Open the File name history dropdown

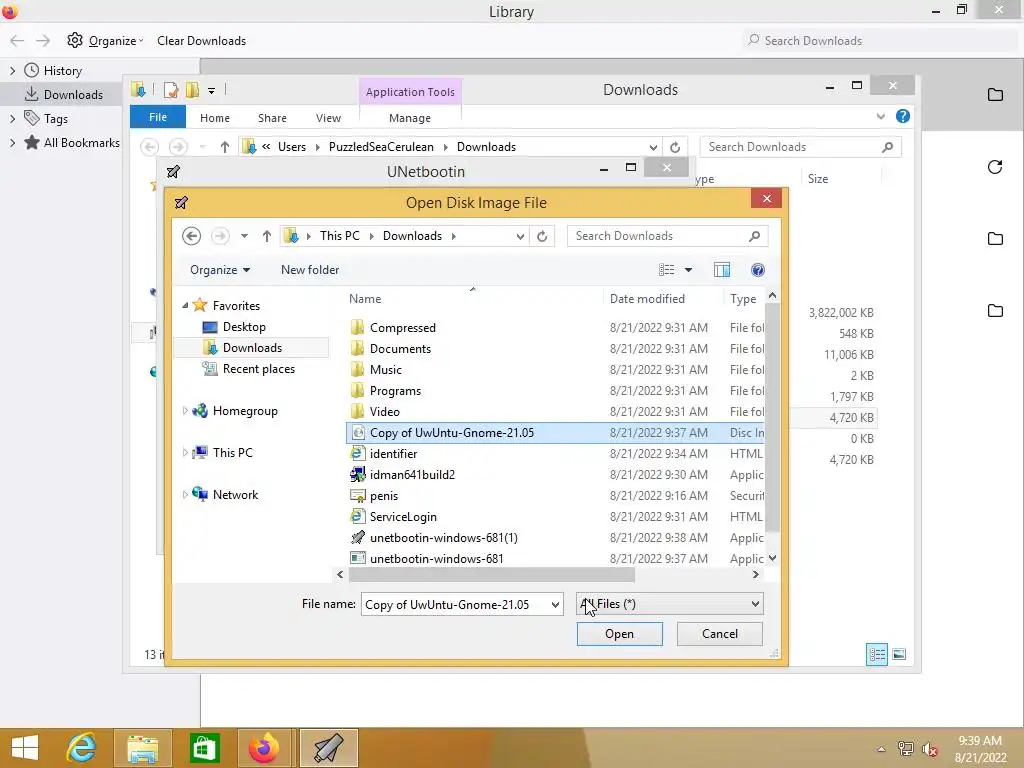click(x=555, y=605)
